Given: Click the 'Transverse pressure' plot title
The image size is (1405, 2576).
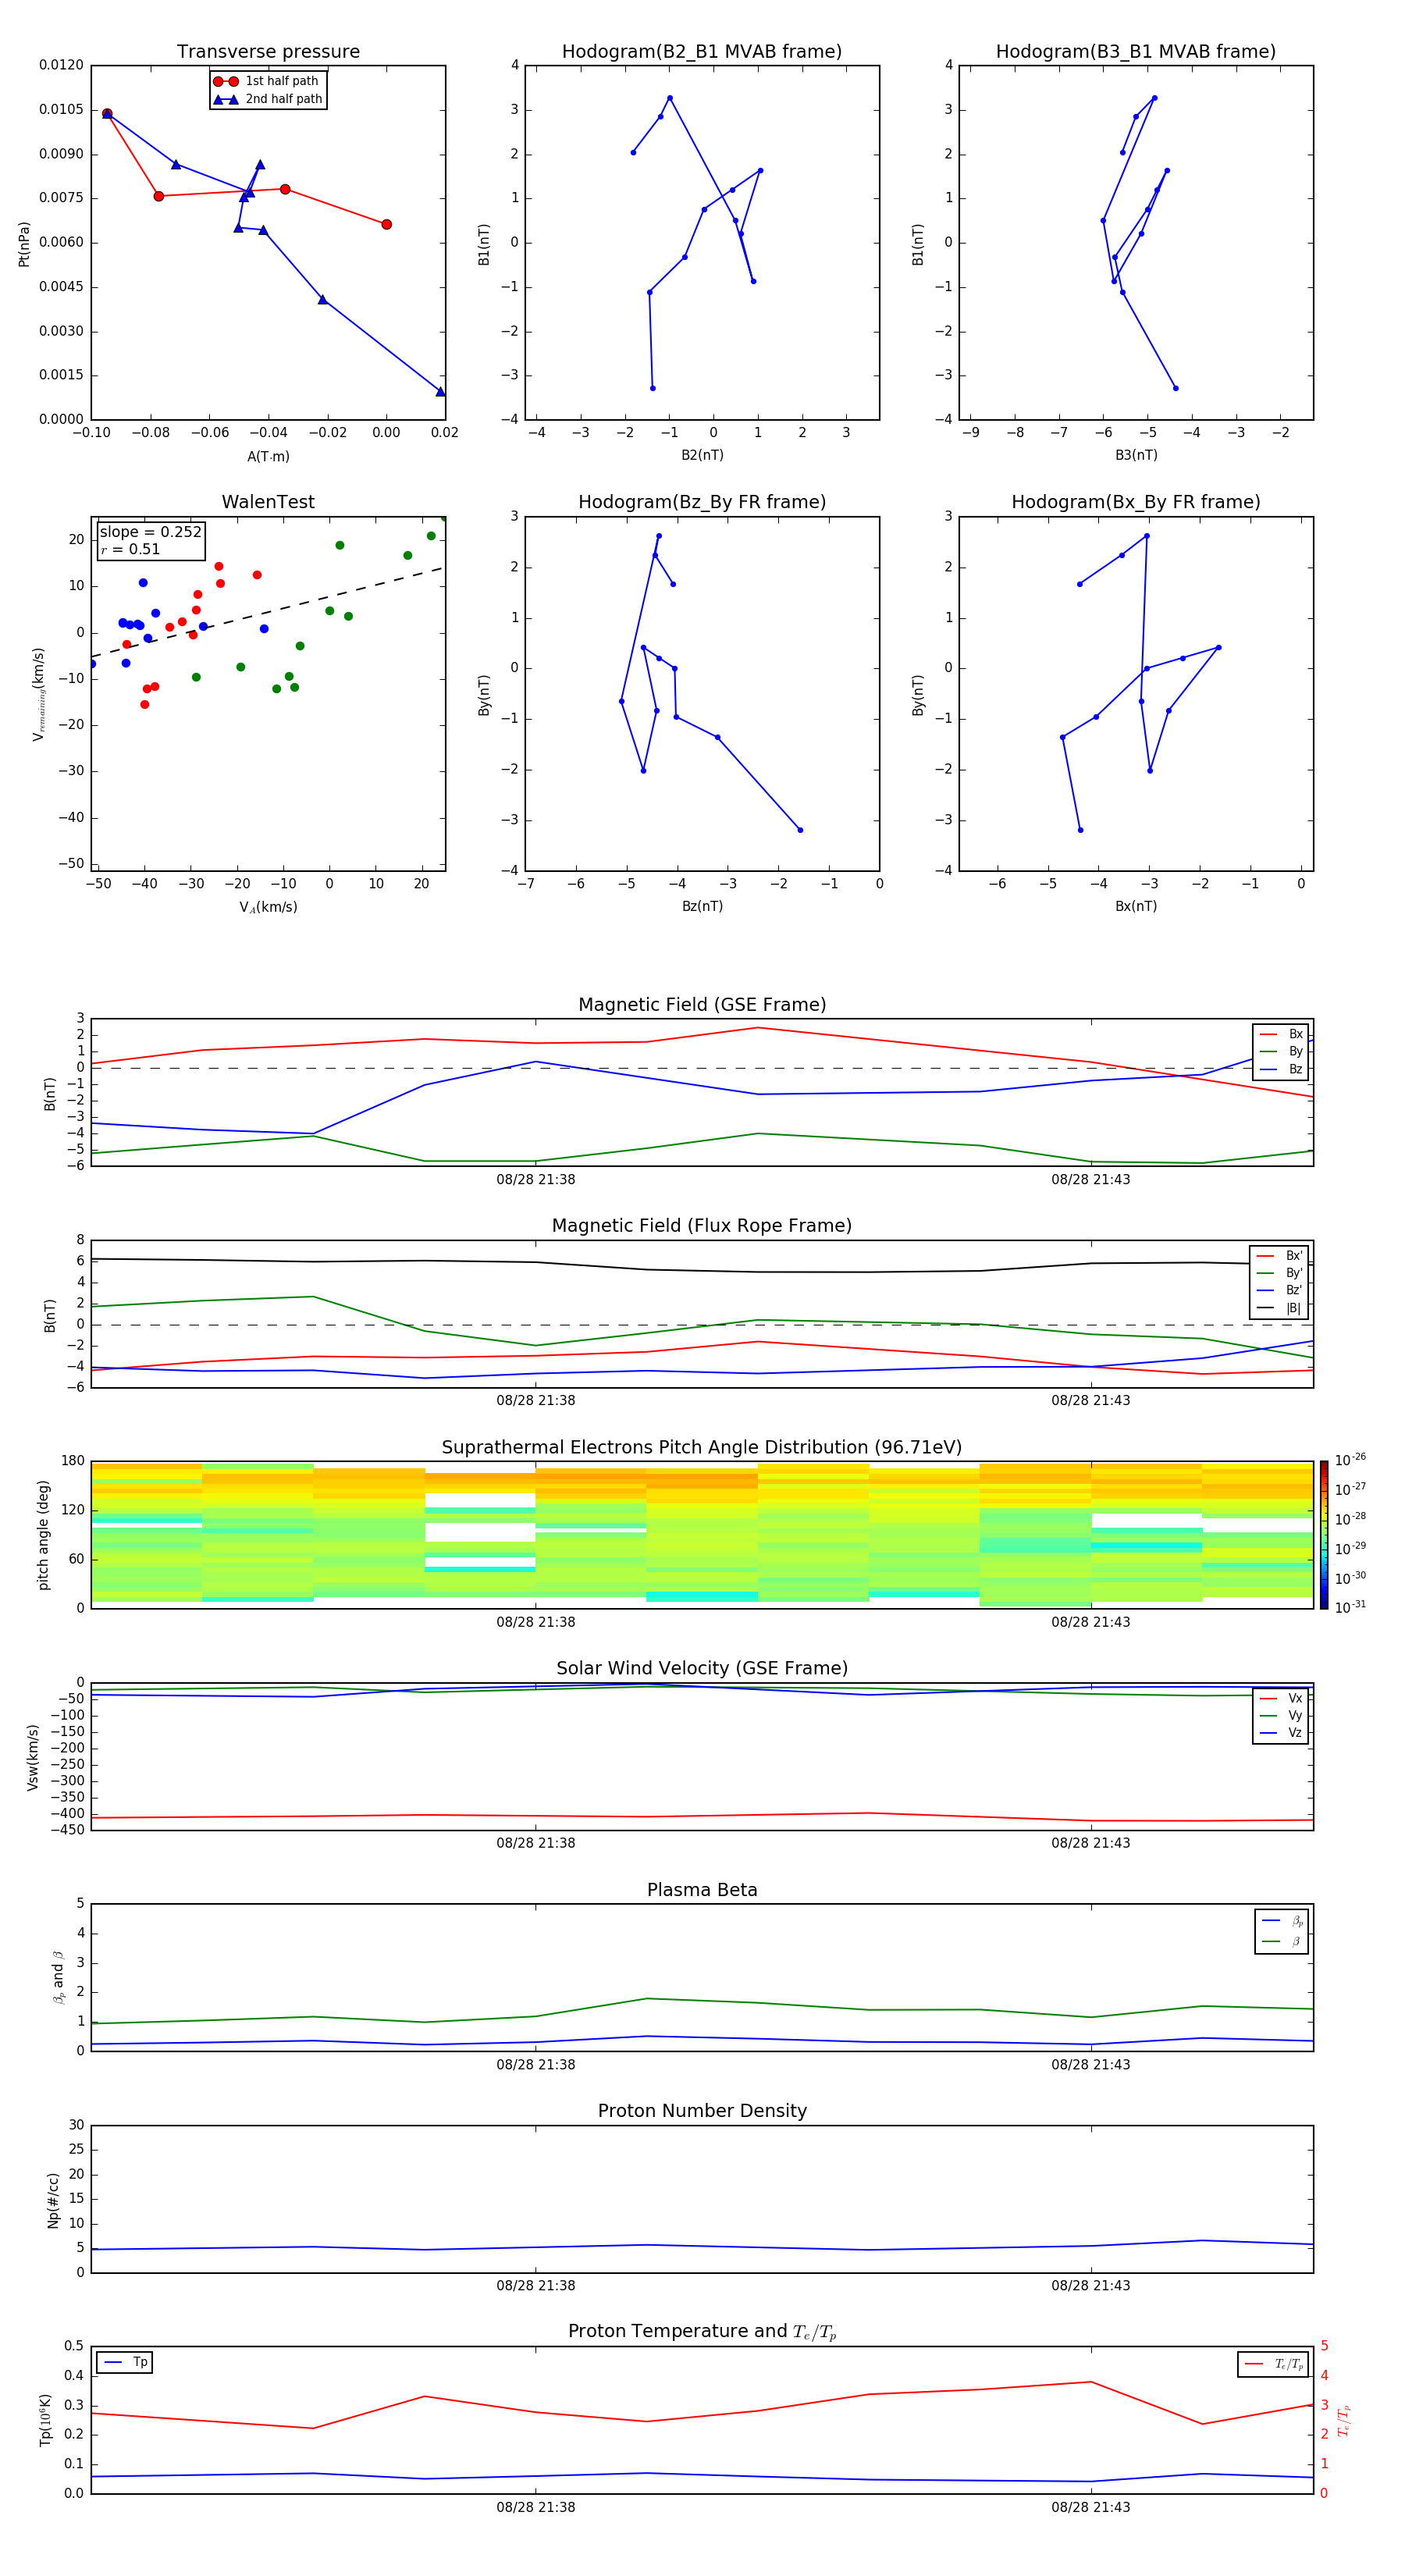Looking at the screenshot, I should click(268, 52).
